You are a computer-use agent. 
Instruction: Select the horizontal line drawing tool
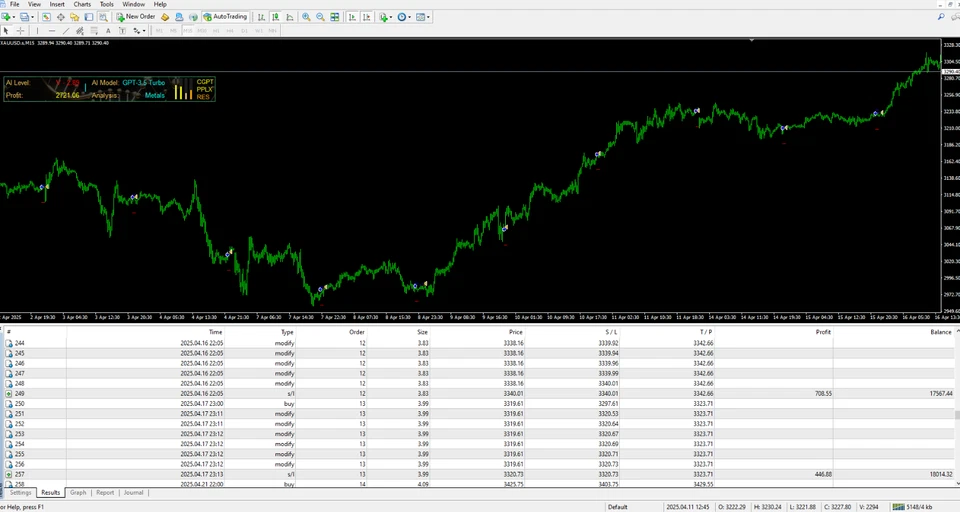pos(51,30)
